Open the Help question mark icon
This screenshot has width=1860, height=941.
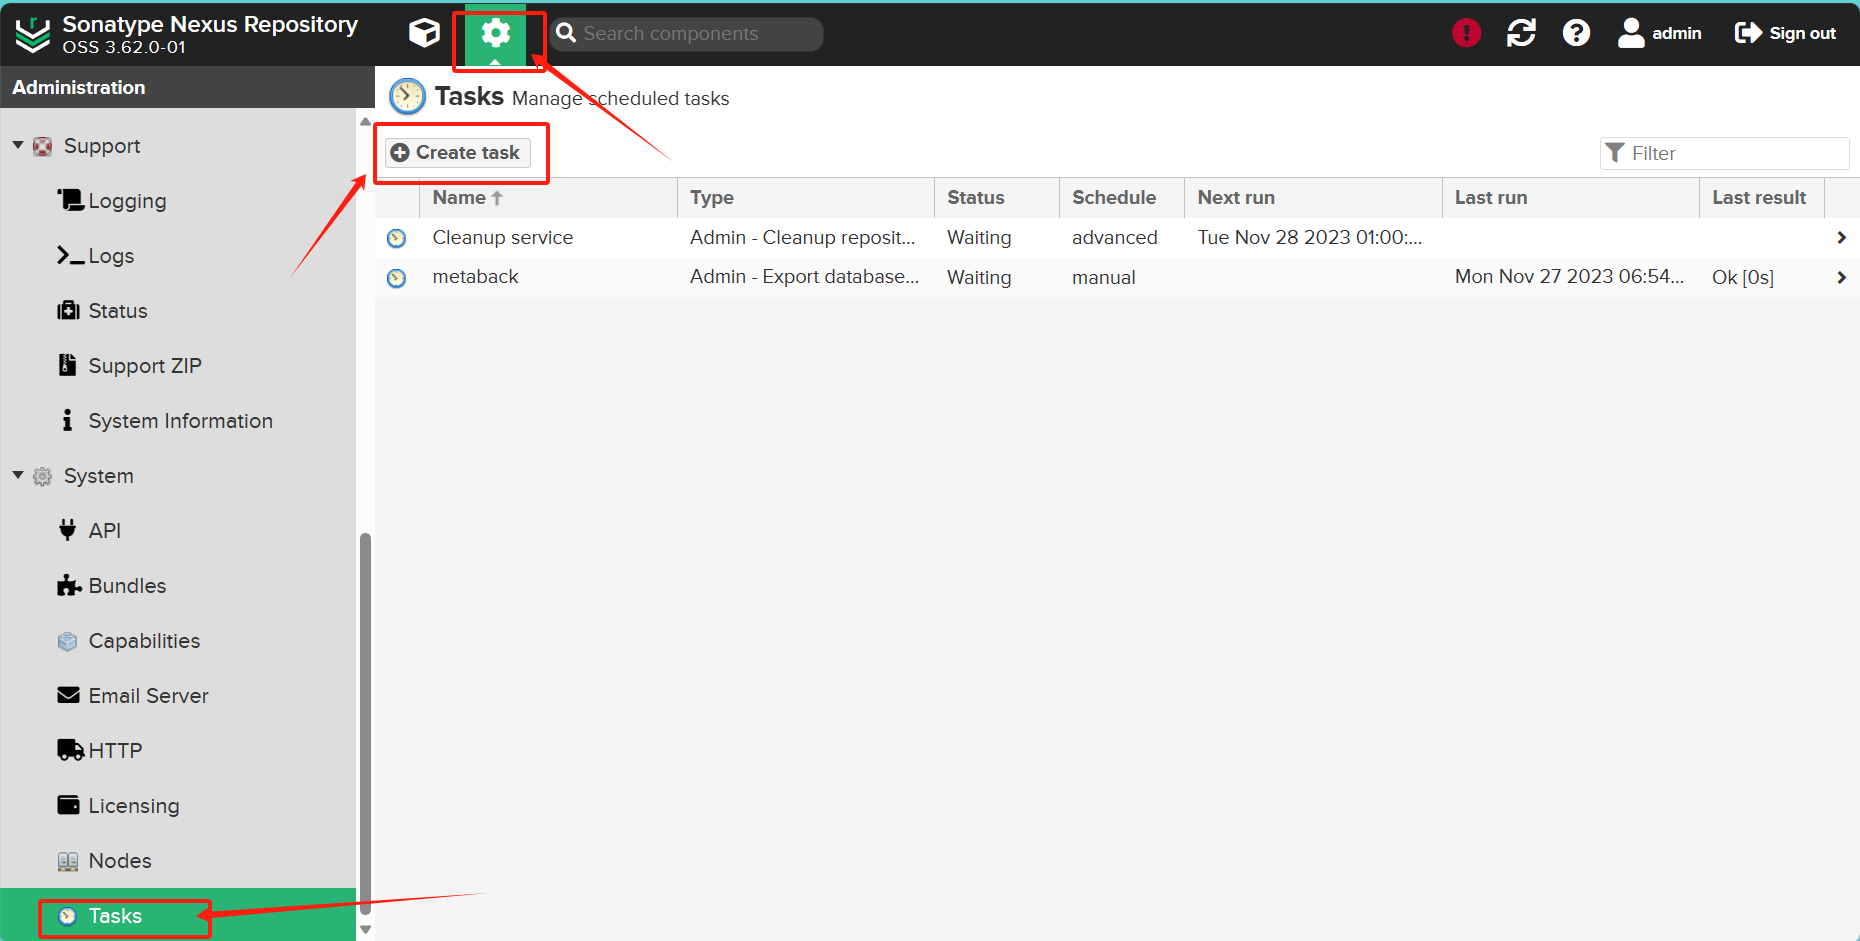pyautogui.click(x=1576, y=33)
